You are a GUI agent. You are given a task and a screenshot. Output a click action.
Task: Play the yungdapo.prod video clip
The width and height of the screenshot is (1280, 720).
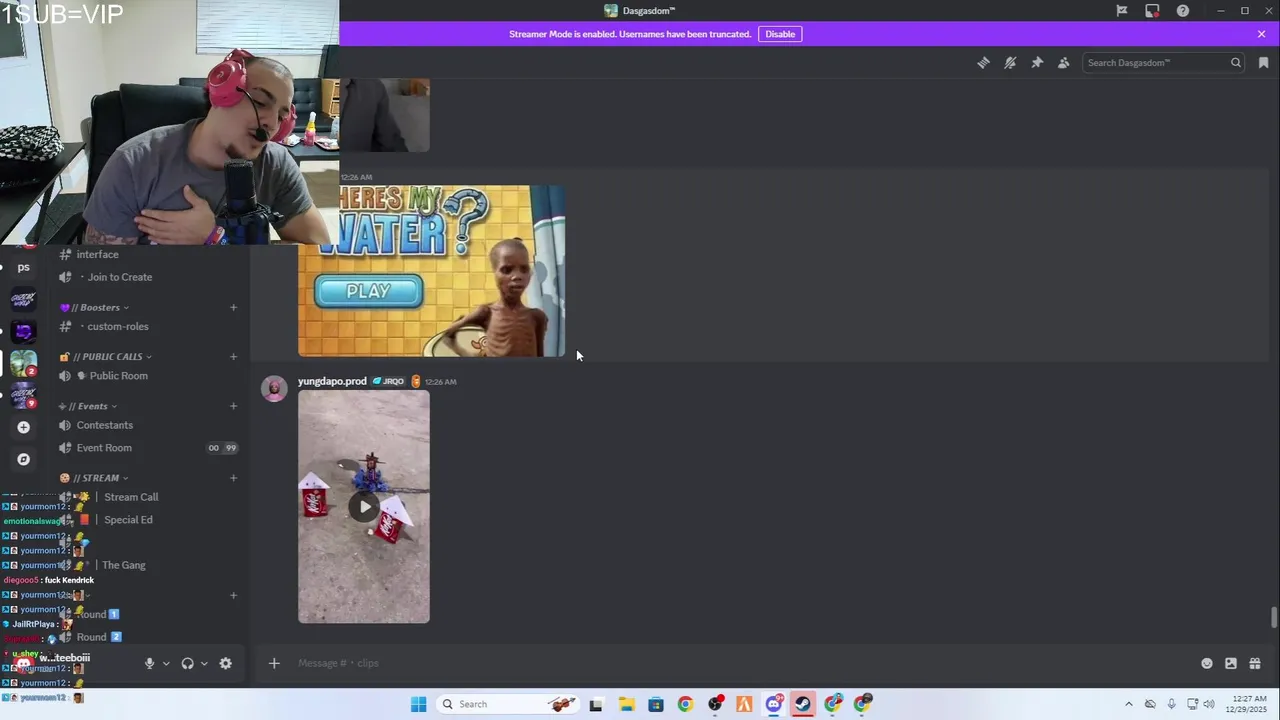364,506
